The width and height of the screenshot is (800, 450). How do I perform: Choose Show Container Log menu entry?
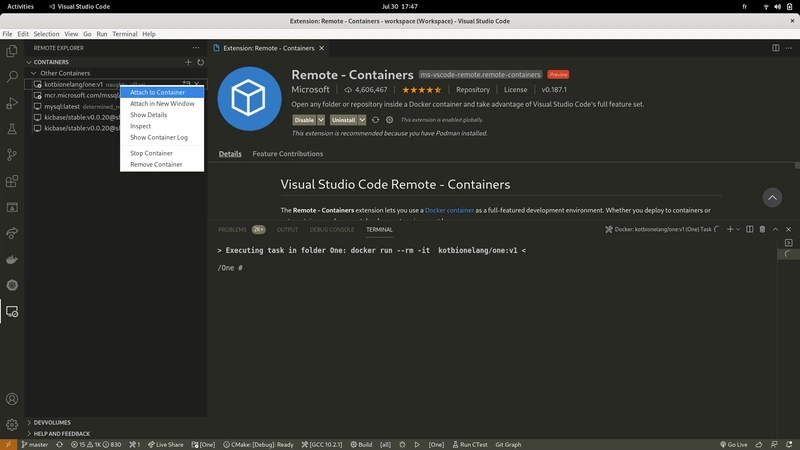click(159, 137)
